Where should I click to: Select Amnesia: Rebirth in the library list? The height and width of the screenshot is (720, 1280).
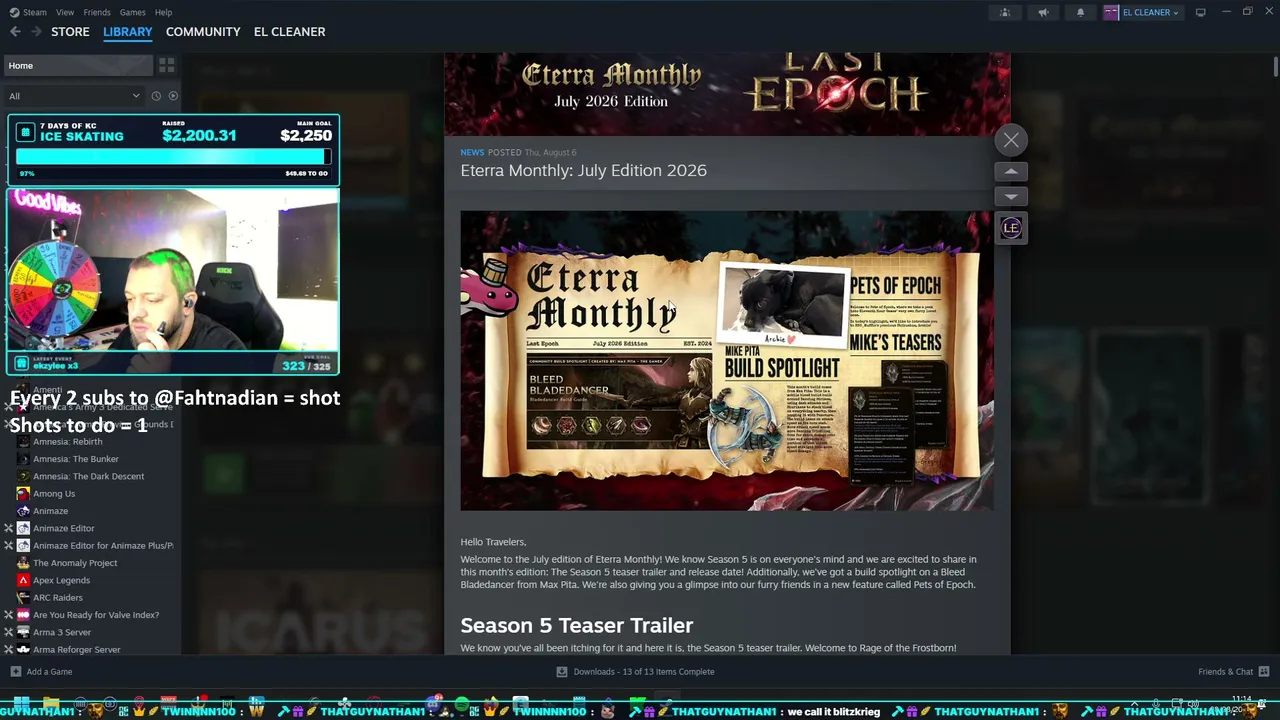point(67,442)
